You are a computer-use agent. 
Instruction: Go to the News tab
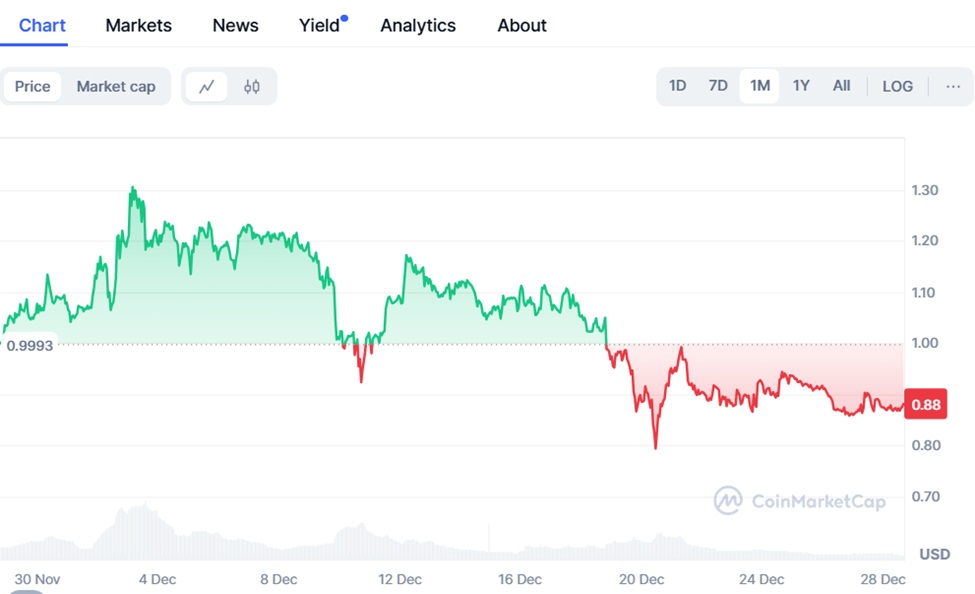(x=235, y=25)
